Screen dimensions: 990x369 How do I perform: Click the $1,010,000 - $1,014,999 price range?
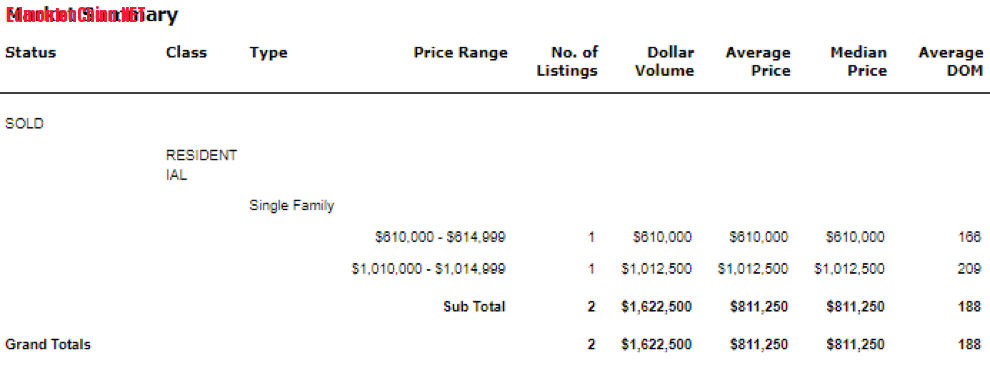pos(428,269)
